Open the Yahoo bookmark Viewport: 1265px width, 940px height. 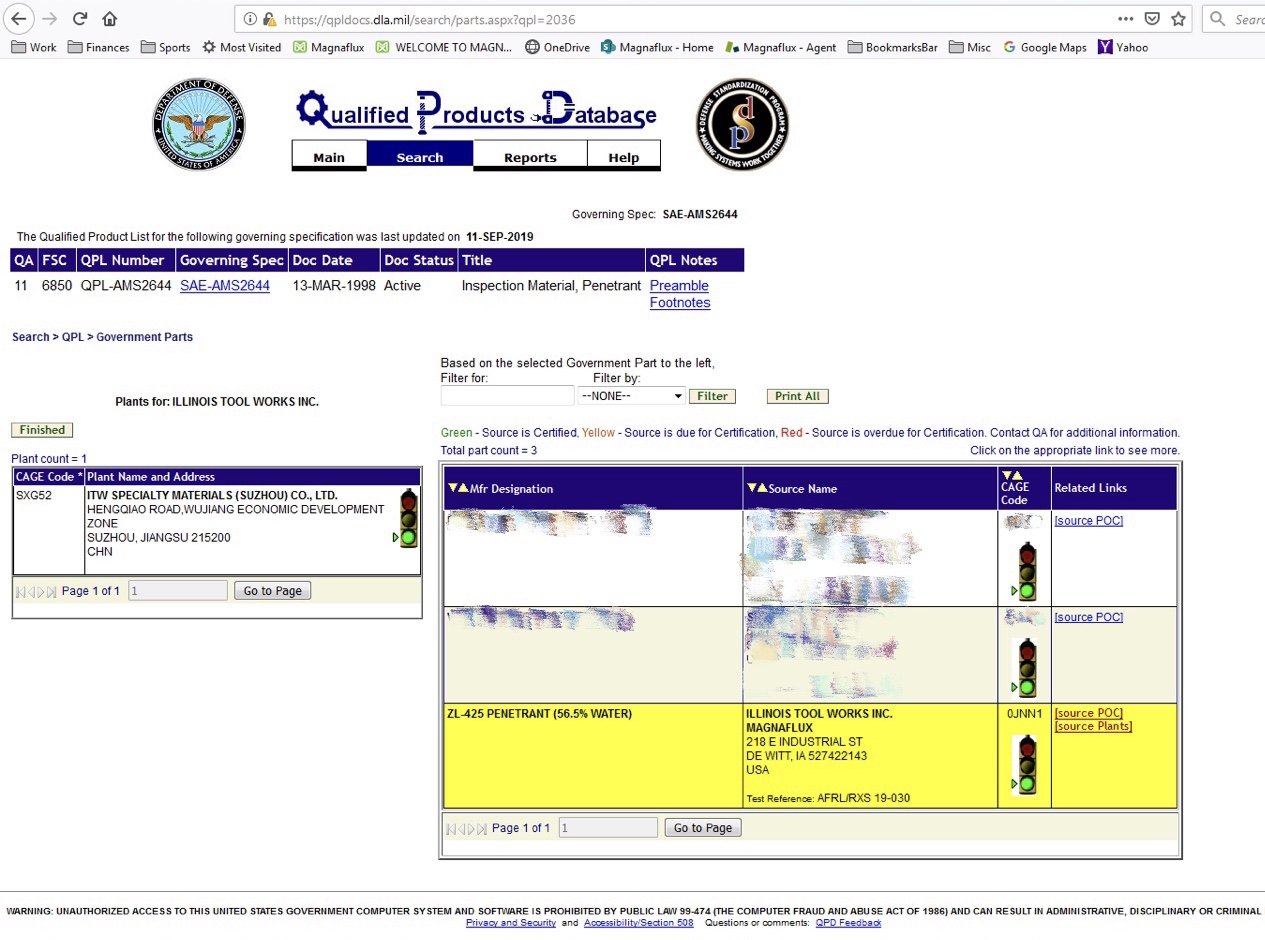click(1123, 47)
